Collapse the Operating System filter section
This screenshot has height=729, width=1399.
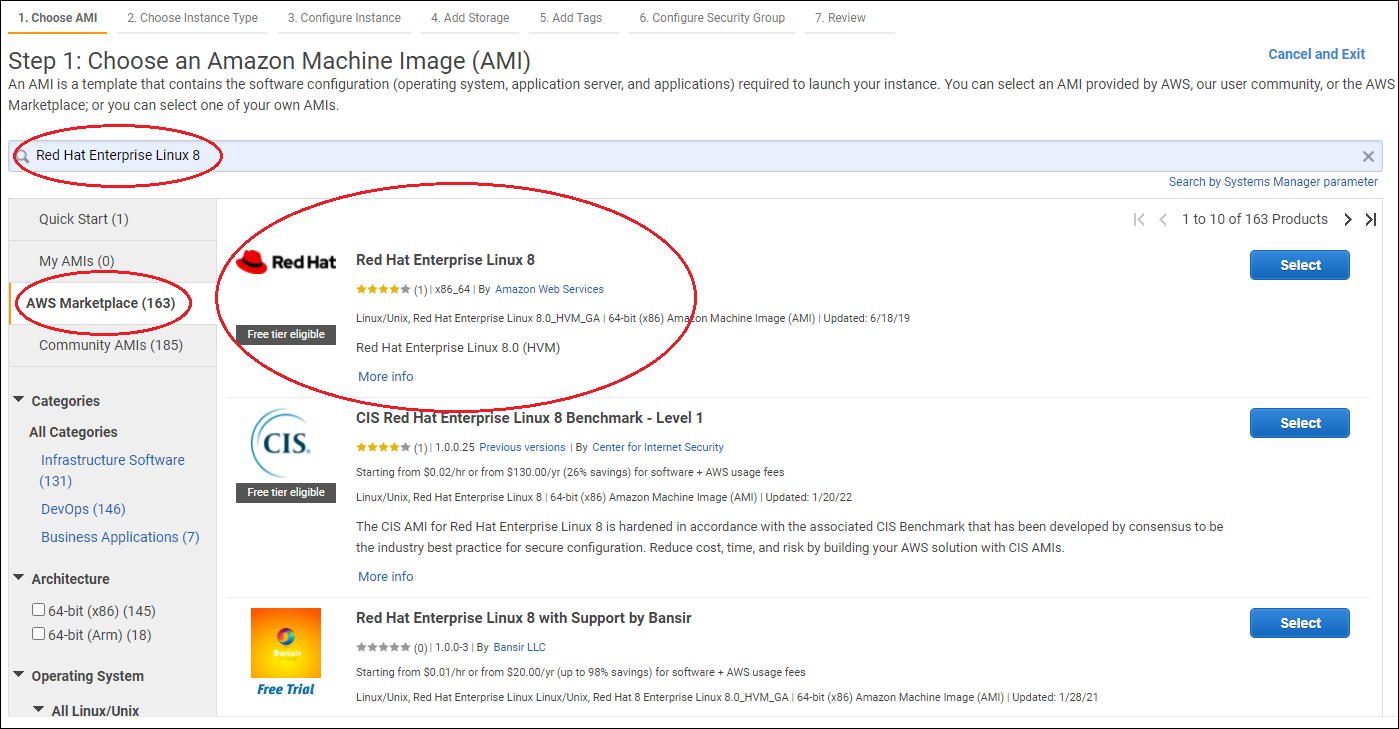[x=19, y=675]
